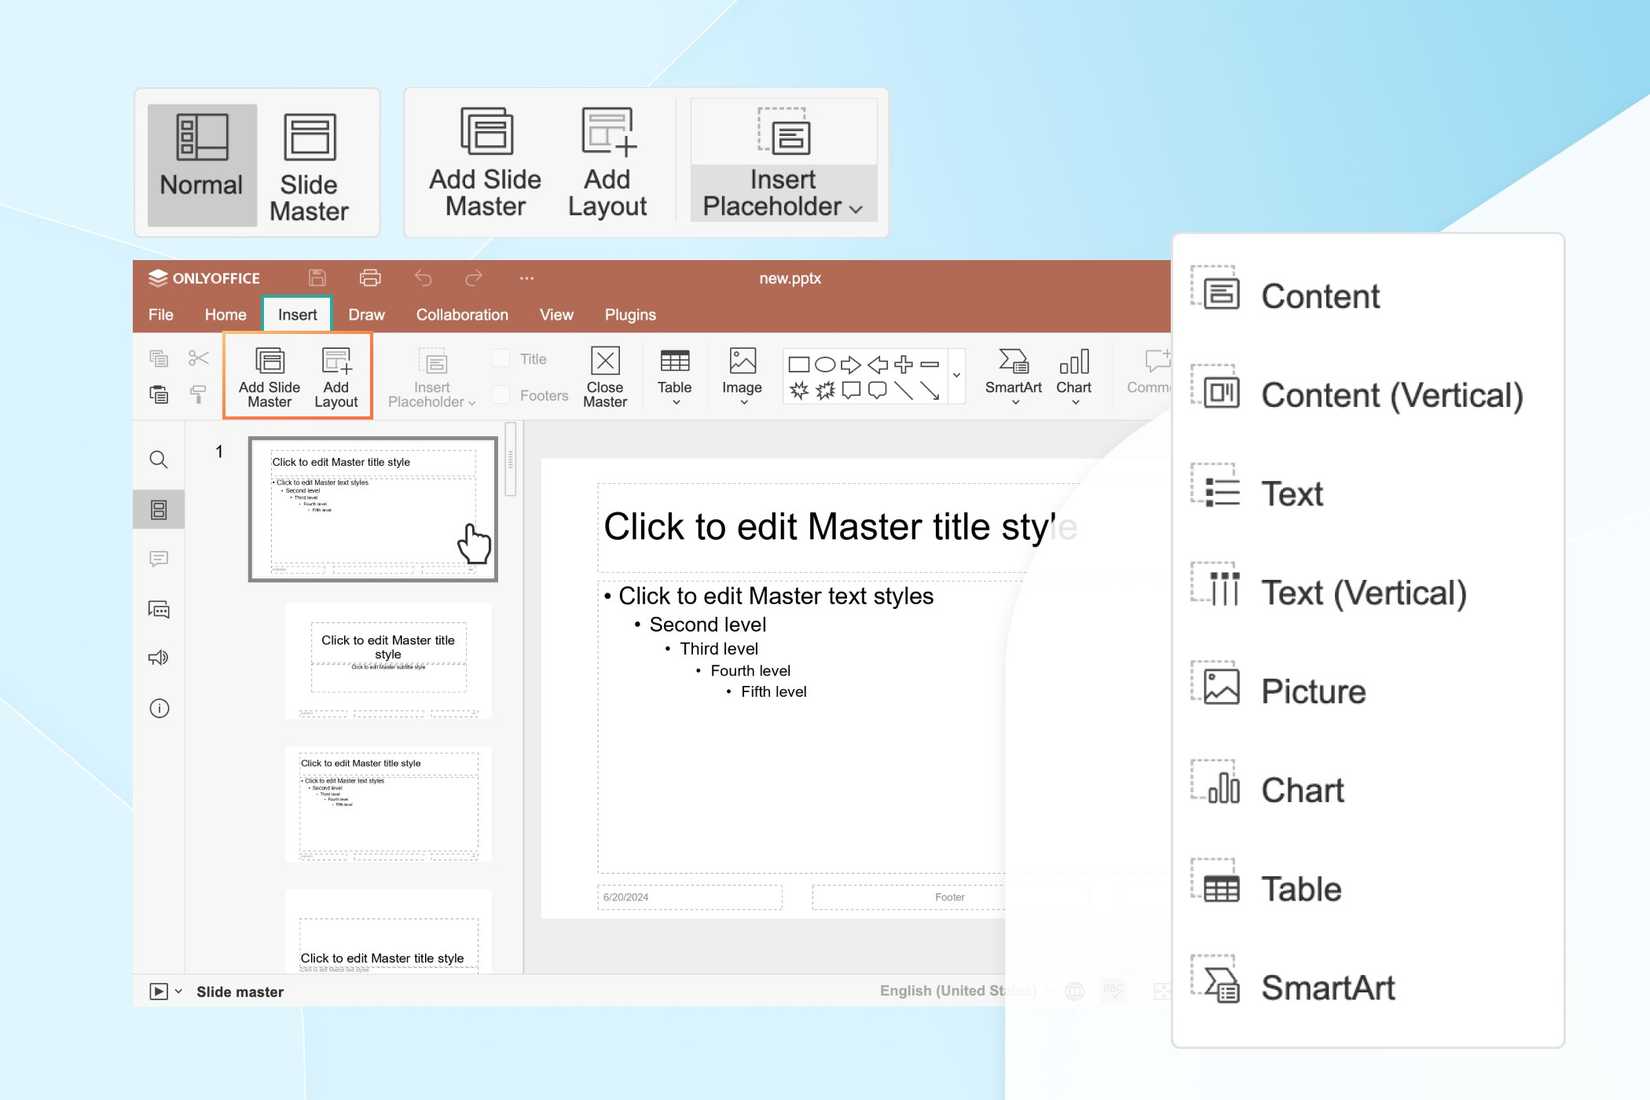Click the Copy icon in toolbar

coord(159,358)
